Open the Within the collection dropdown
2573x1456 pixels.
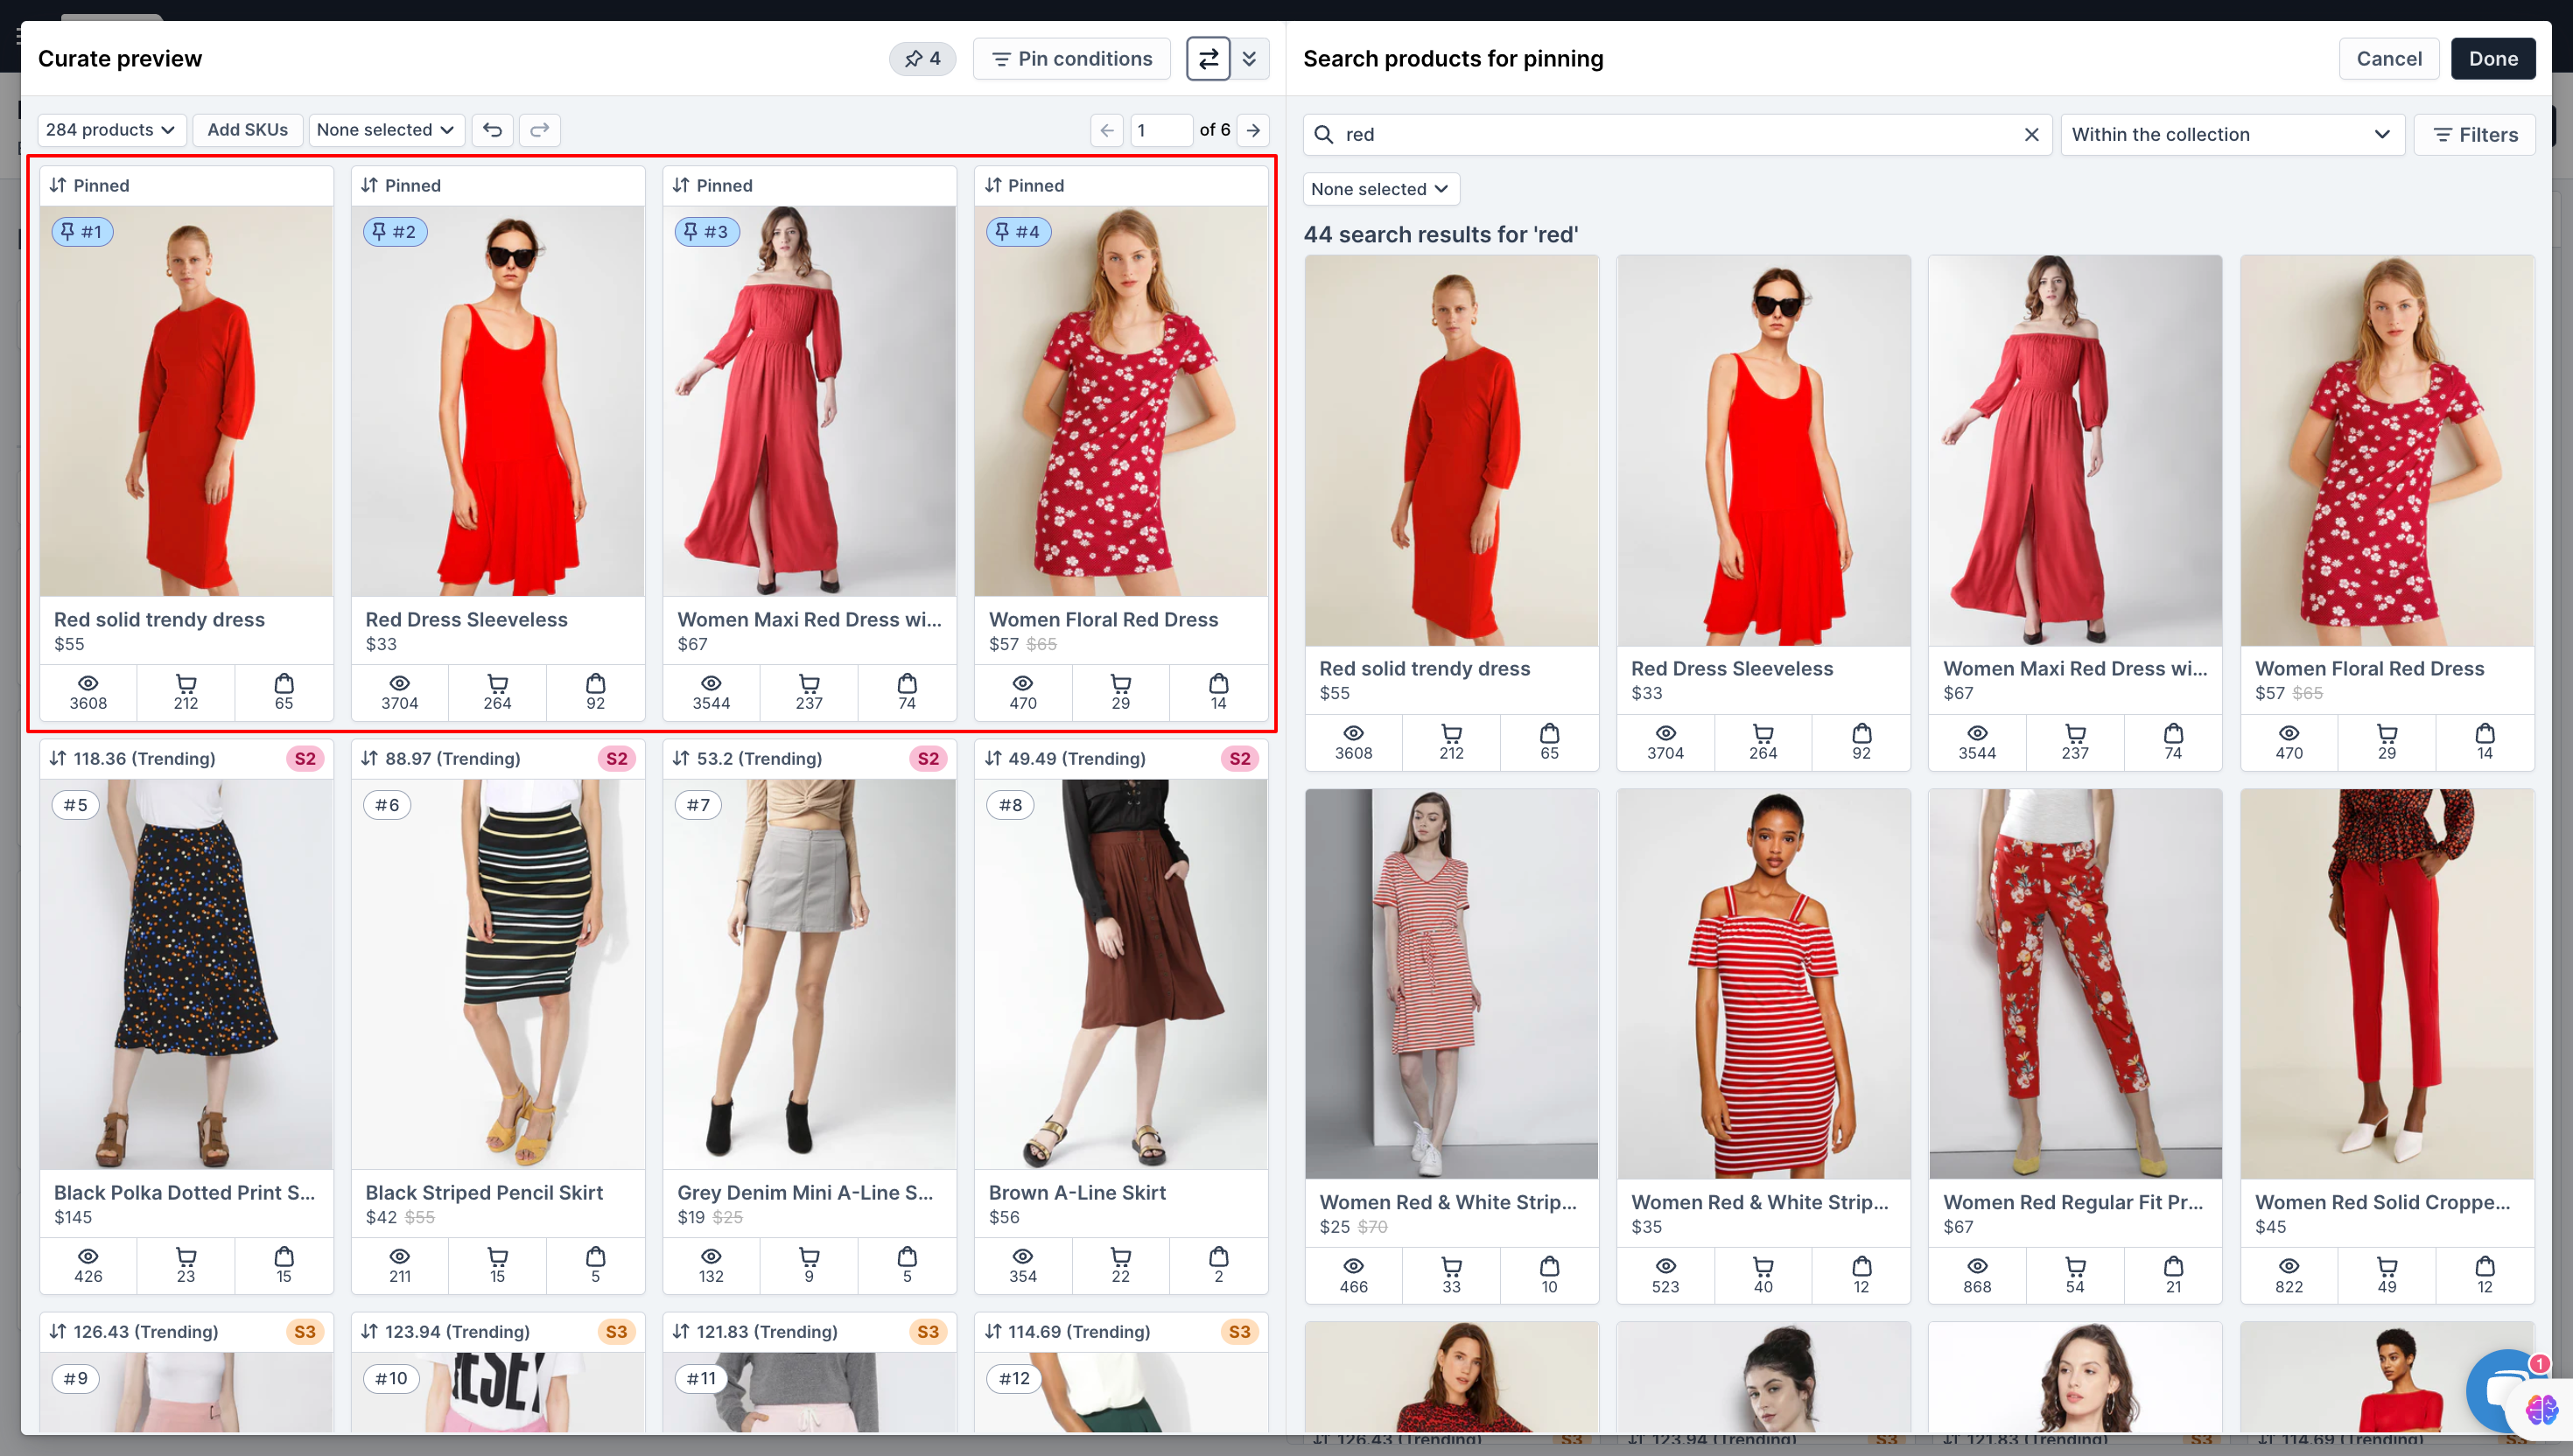pyautogui.click(x=2232, y=135)
